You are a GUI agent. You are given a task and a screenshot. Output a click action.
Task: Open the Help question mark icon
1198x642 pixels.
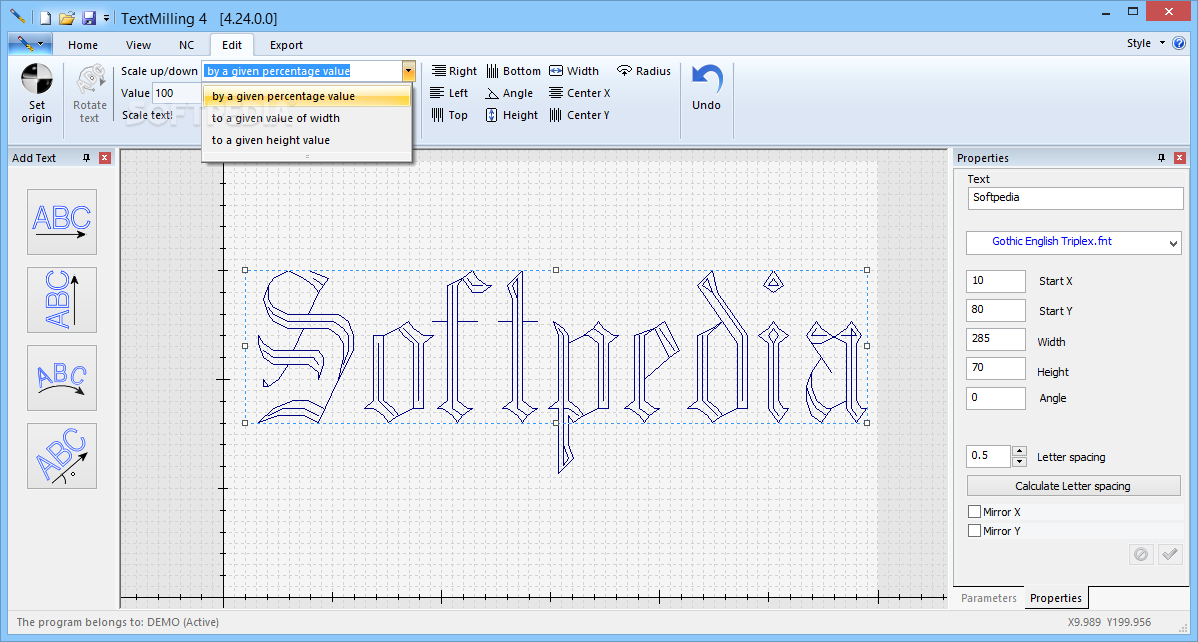[1179, 44]
